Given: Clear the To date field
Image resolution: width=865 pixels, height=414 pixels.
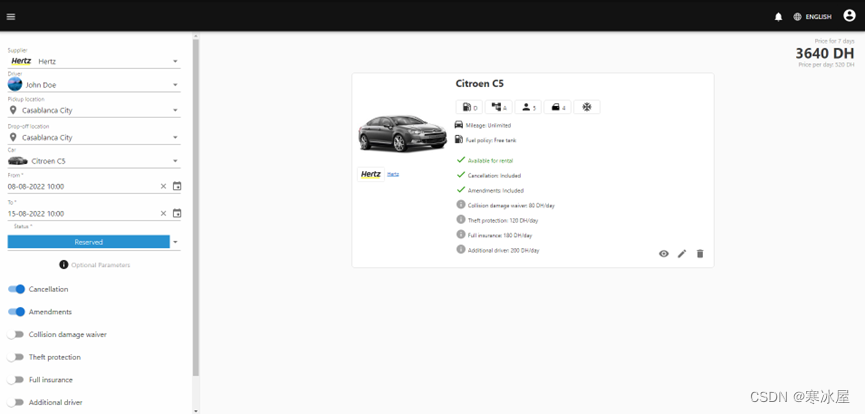Looking at the screenshot, I should (x=163, y=214).
